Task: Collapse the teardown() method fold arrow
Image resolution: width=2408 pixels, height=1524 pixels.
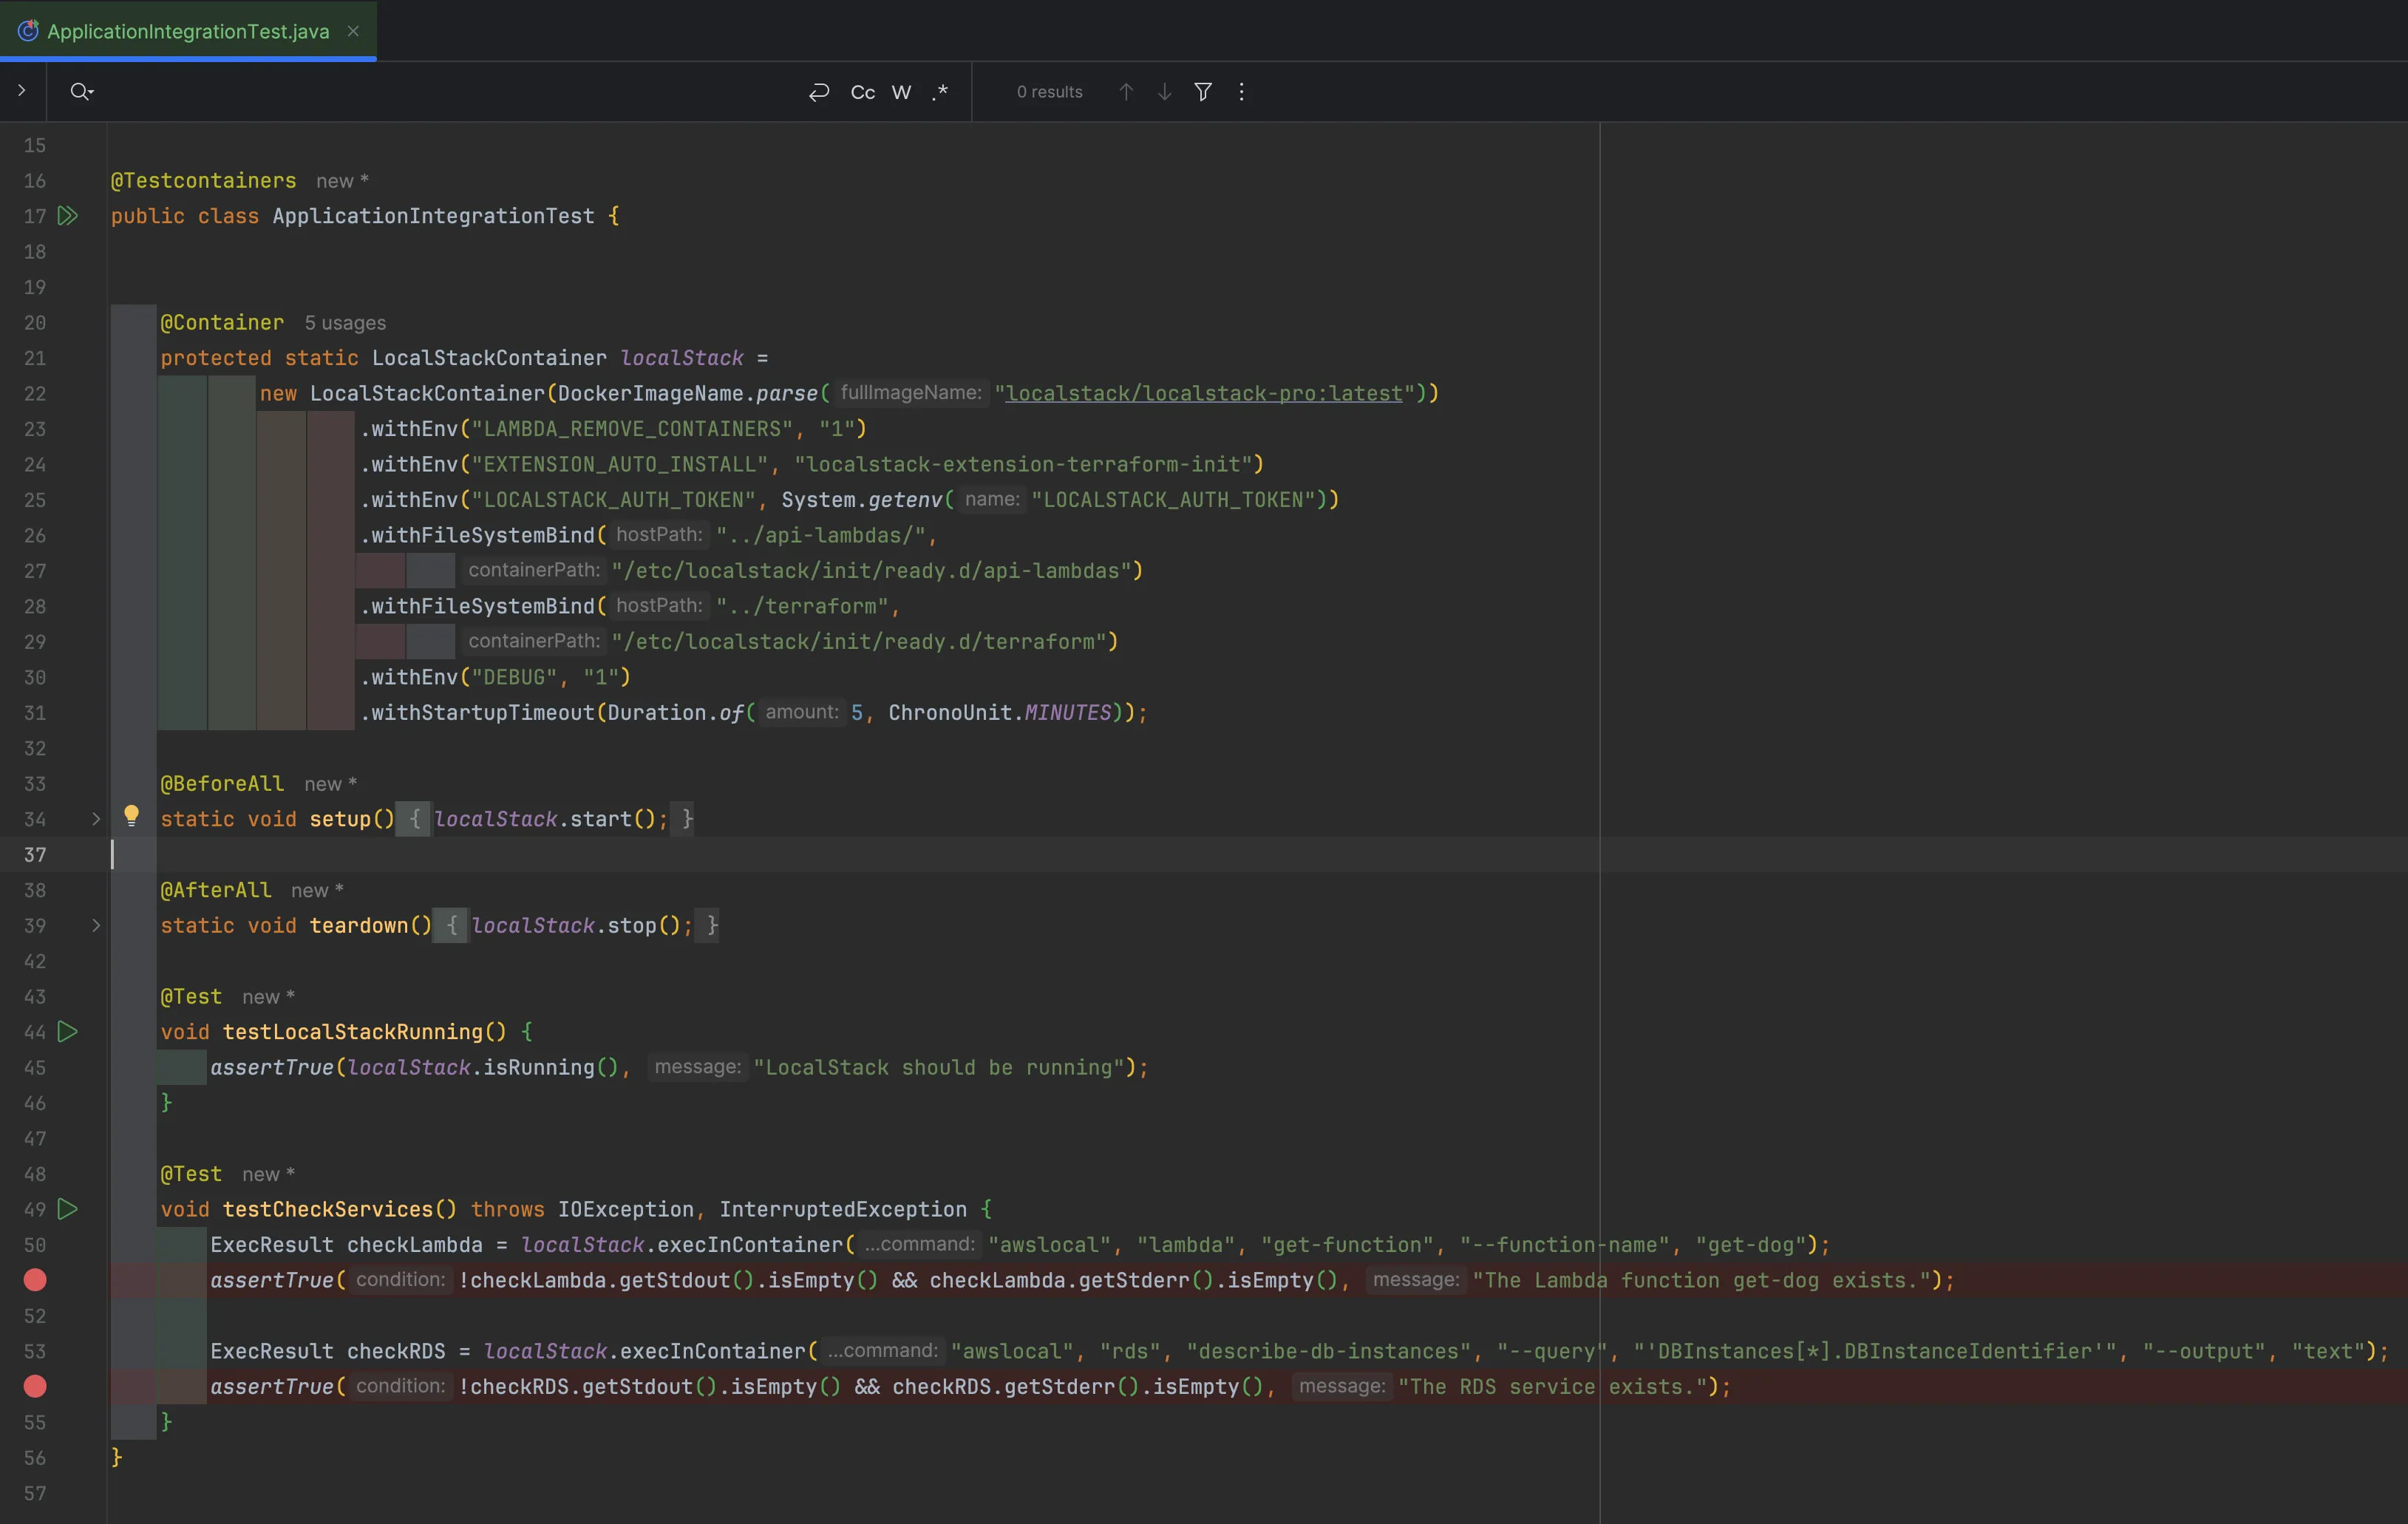Action: tap(96, 925)
